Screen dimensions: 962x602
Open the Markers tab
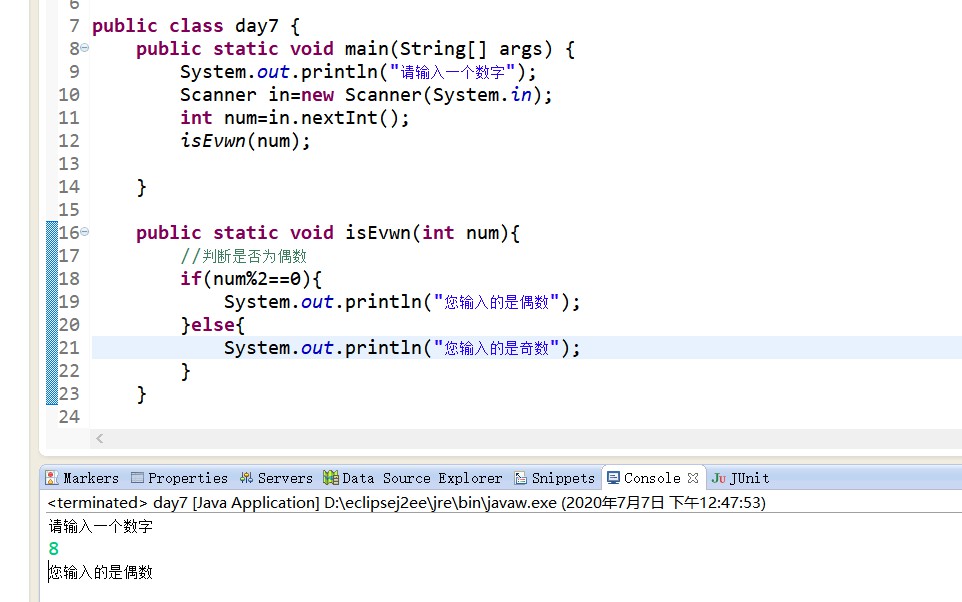point(83,478)
